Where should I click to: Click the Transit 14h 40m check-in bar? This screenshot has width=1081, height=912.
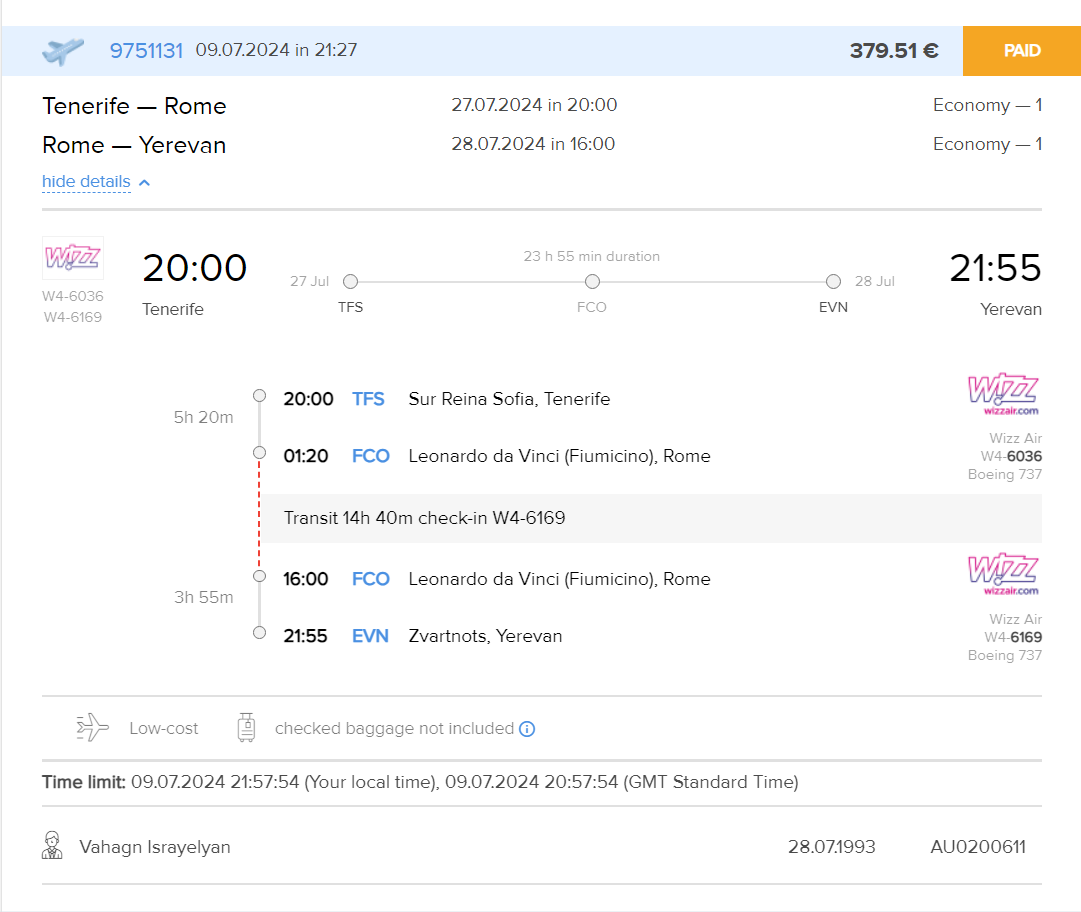coord(651,518)
